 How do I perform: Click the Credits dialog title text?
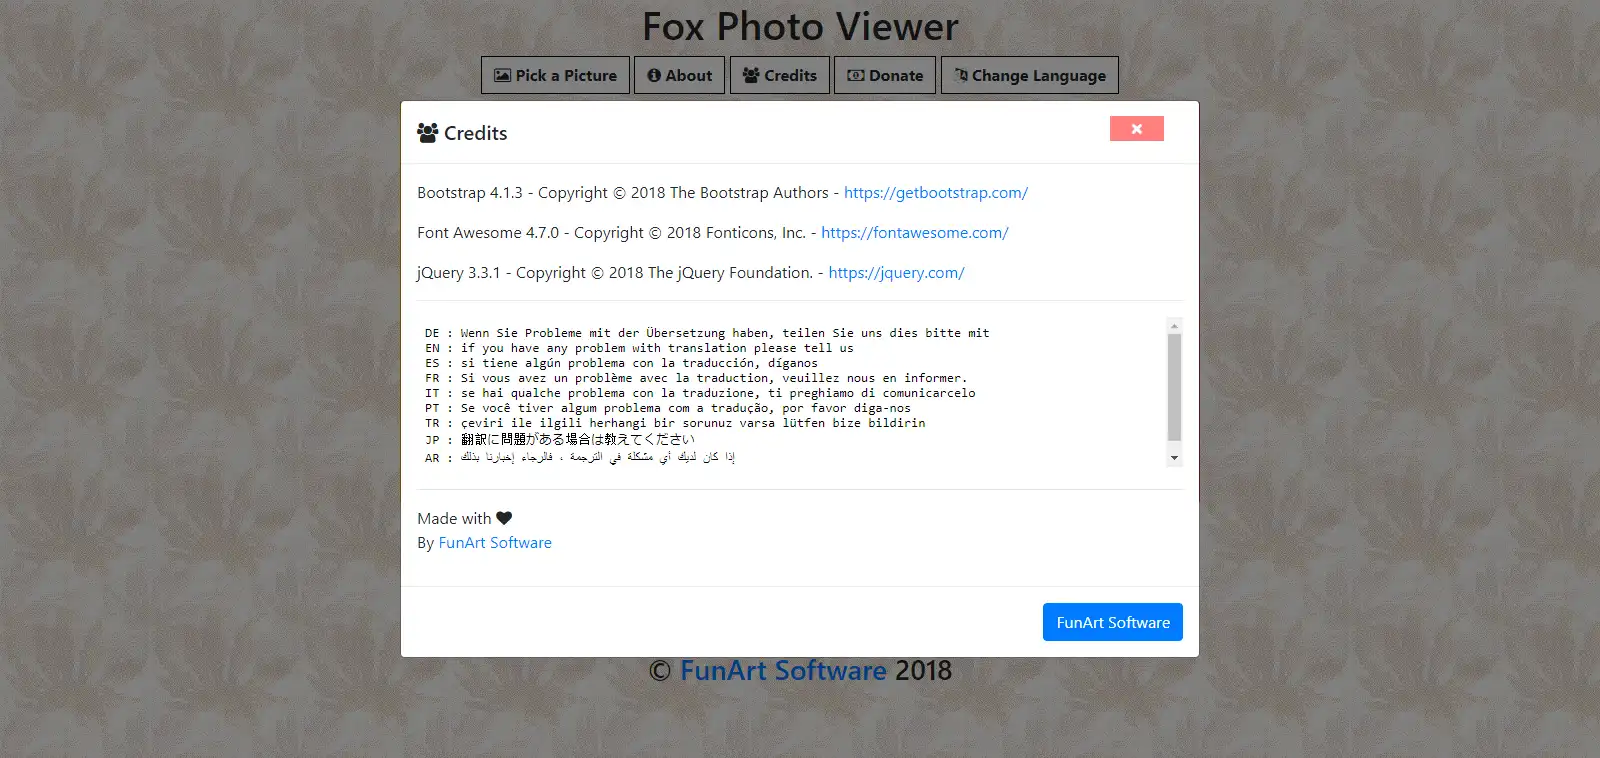pos(476,133)
